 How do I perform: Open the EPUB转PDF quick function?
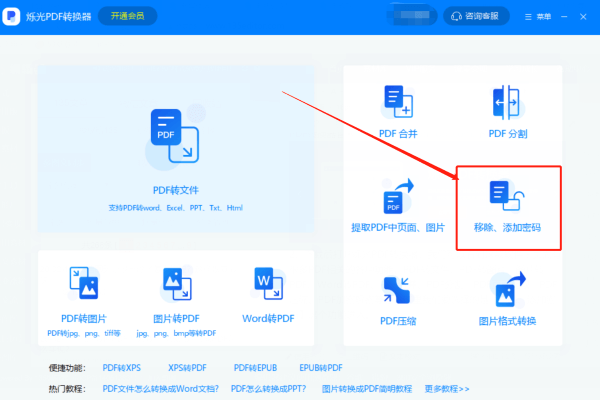321,368
